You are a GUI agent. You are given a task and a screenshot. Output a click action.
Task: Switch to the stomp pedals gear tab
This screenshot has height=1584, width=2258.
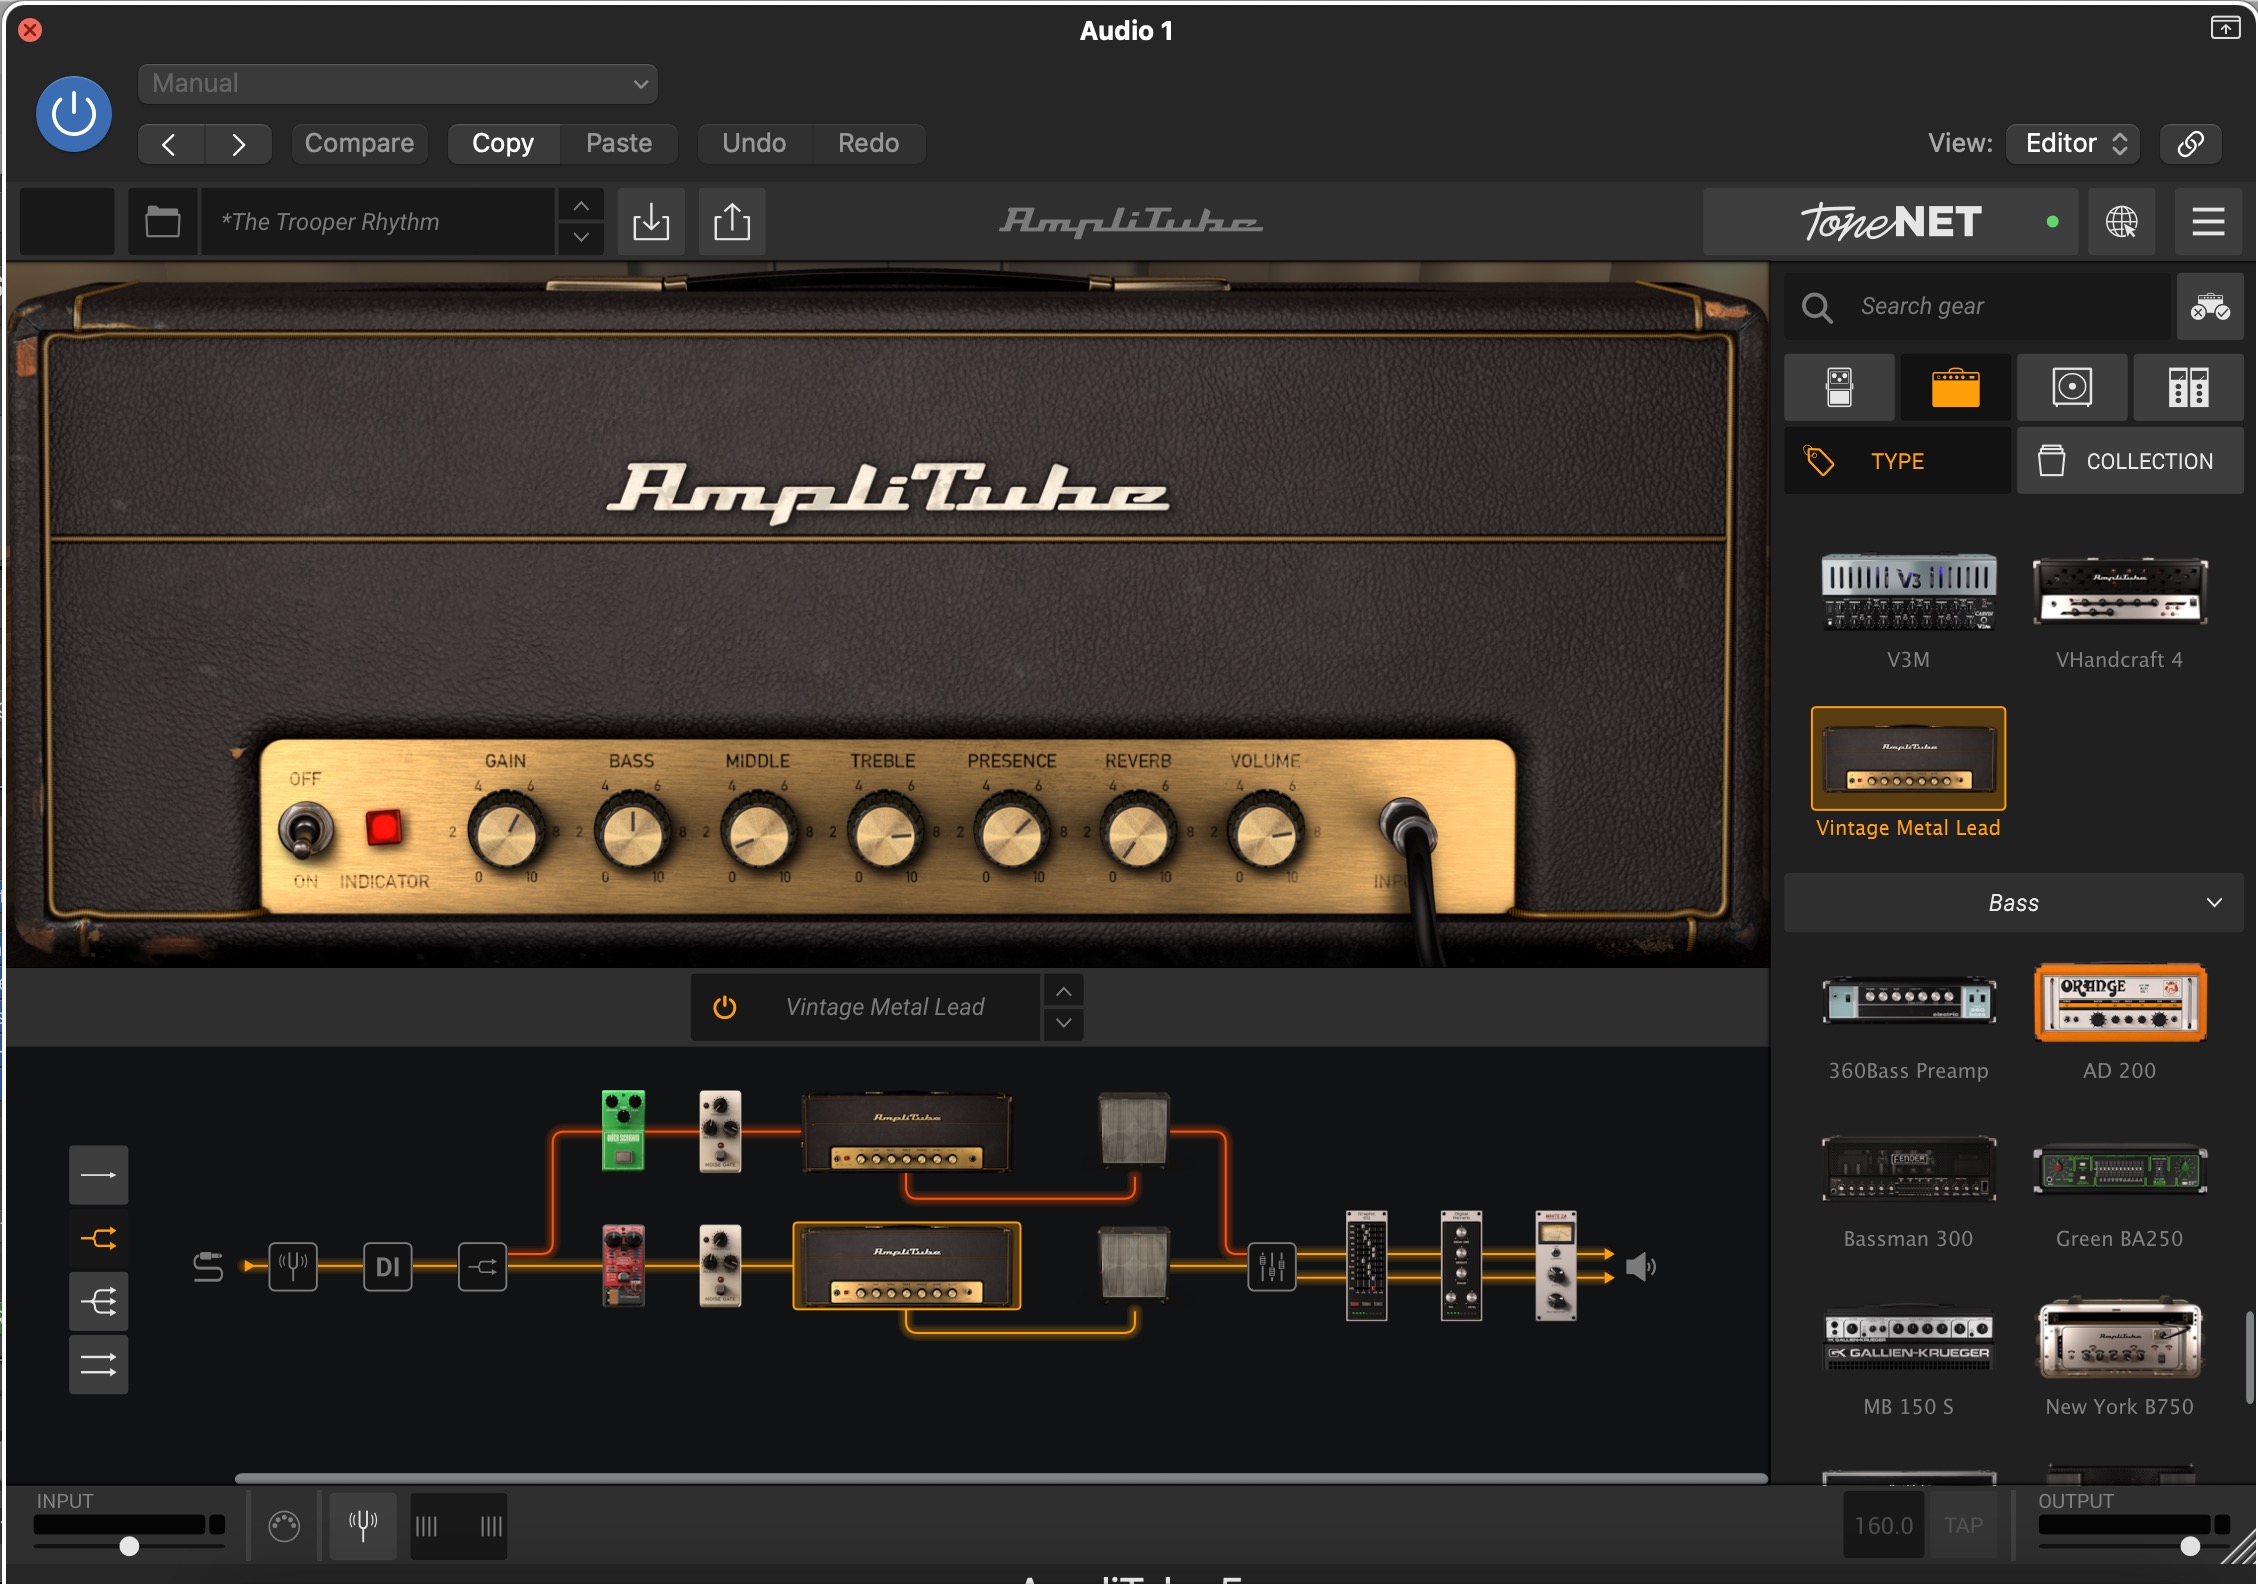[x=1839, y=387]
